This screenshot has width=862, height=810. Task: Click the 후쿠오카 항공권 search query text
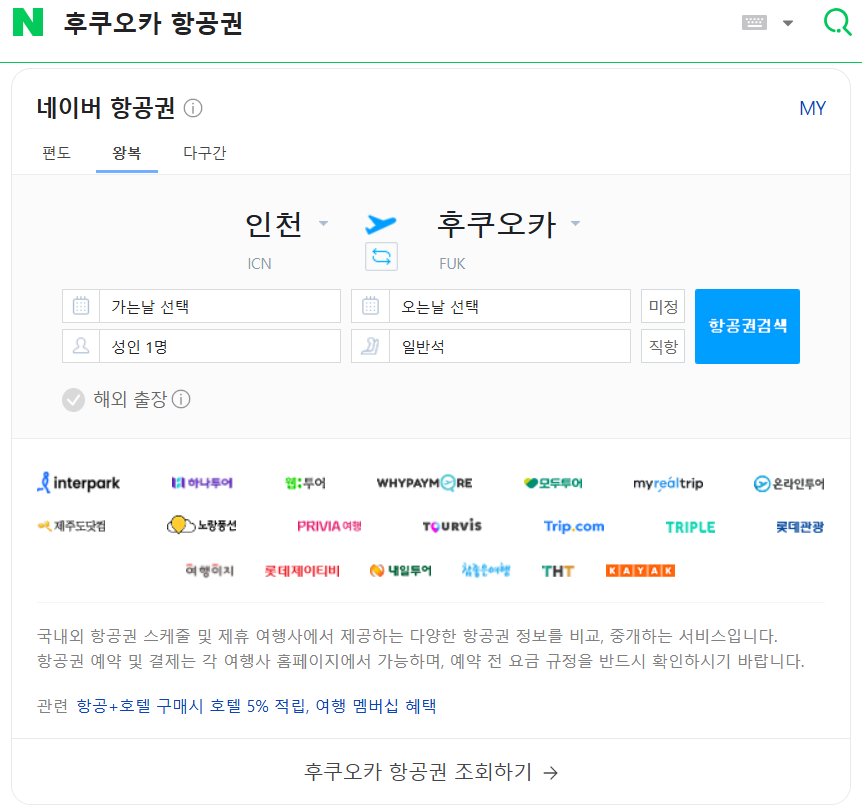pyautogui.click(x=153, y=23)
